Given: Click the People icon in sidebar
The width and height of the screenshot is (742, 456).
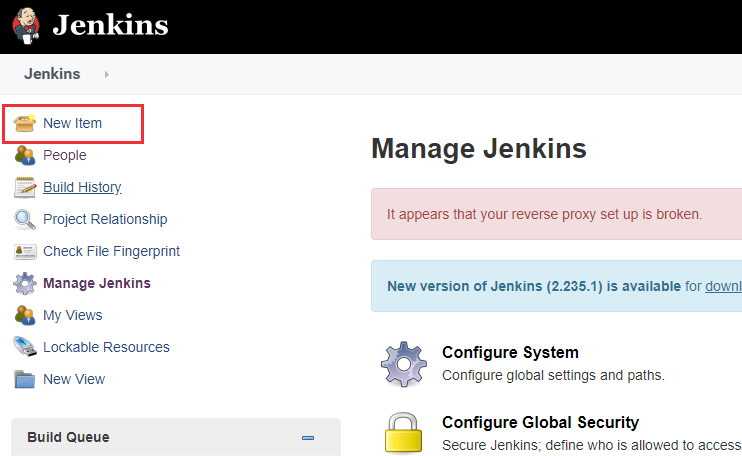Looking at the screenshot, I should tap(25, 155).
